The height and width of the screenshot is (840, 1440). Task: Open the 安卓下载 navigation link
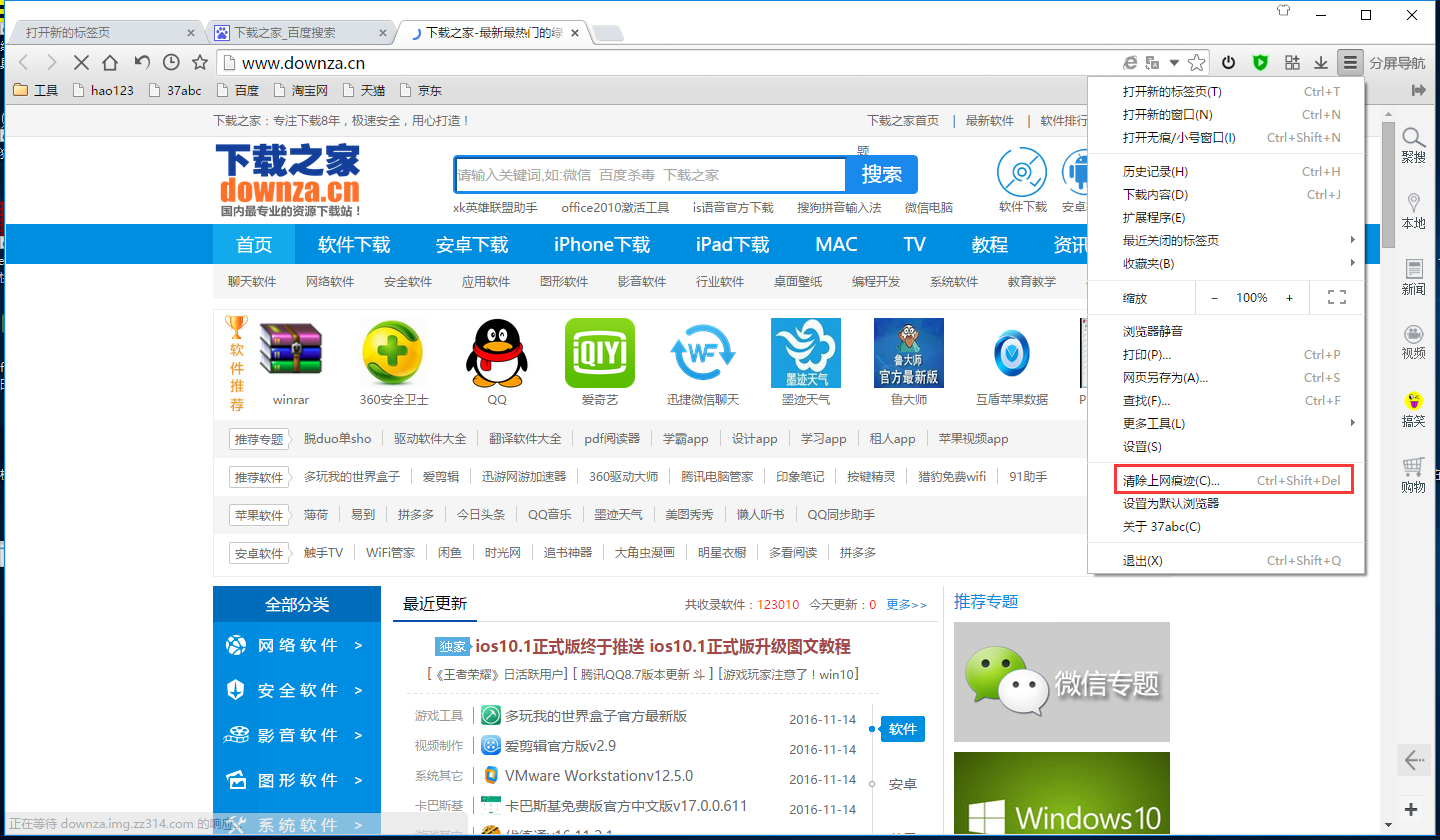coord(472,245)
